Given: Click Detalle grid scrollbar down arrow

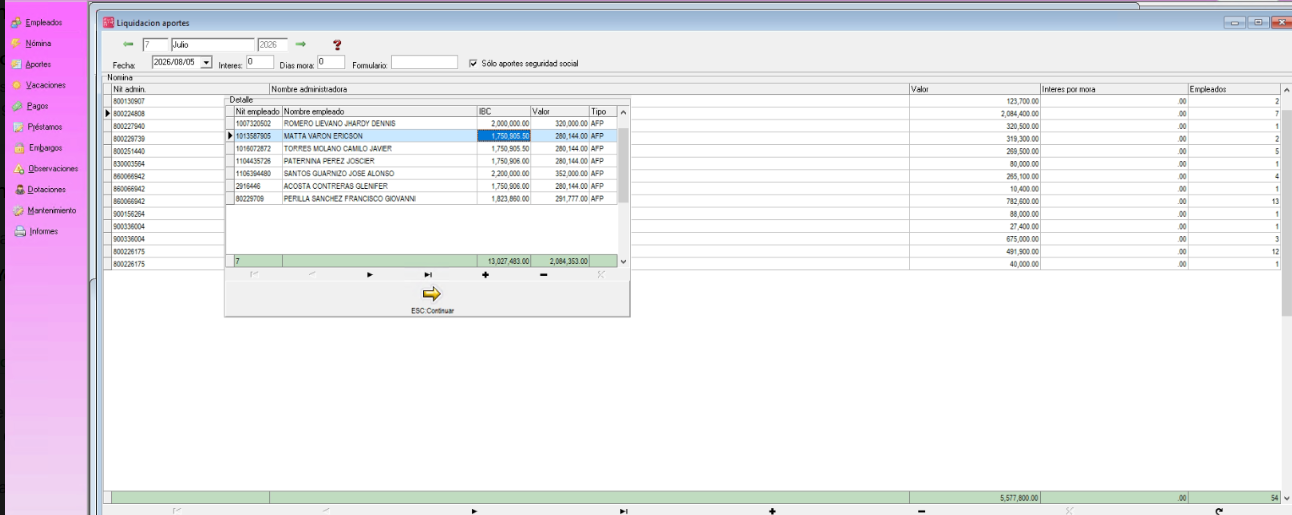Looking at the screenshot, I should pos(624,261).
